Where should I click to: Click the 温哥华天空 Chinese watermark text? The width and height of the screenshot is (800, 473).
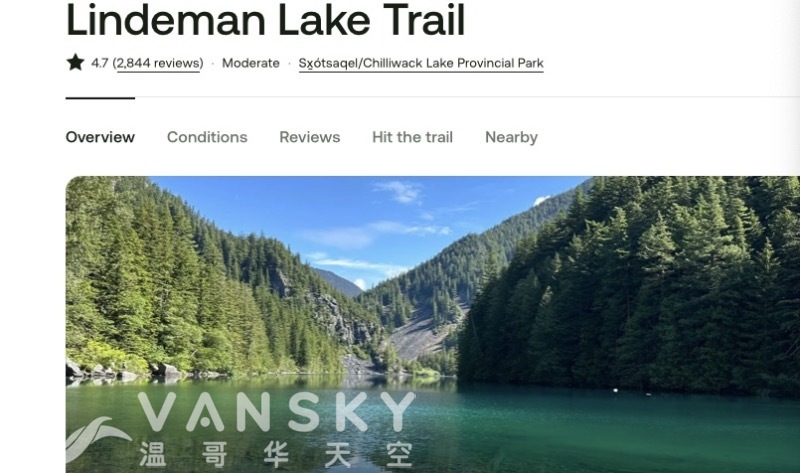276,454
